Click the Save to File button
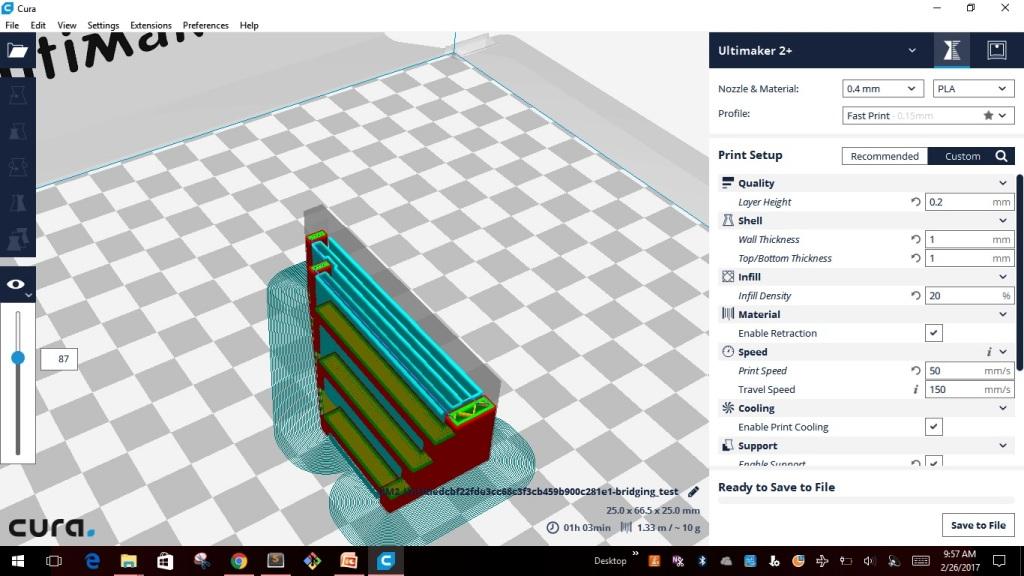 point(978,525)
